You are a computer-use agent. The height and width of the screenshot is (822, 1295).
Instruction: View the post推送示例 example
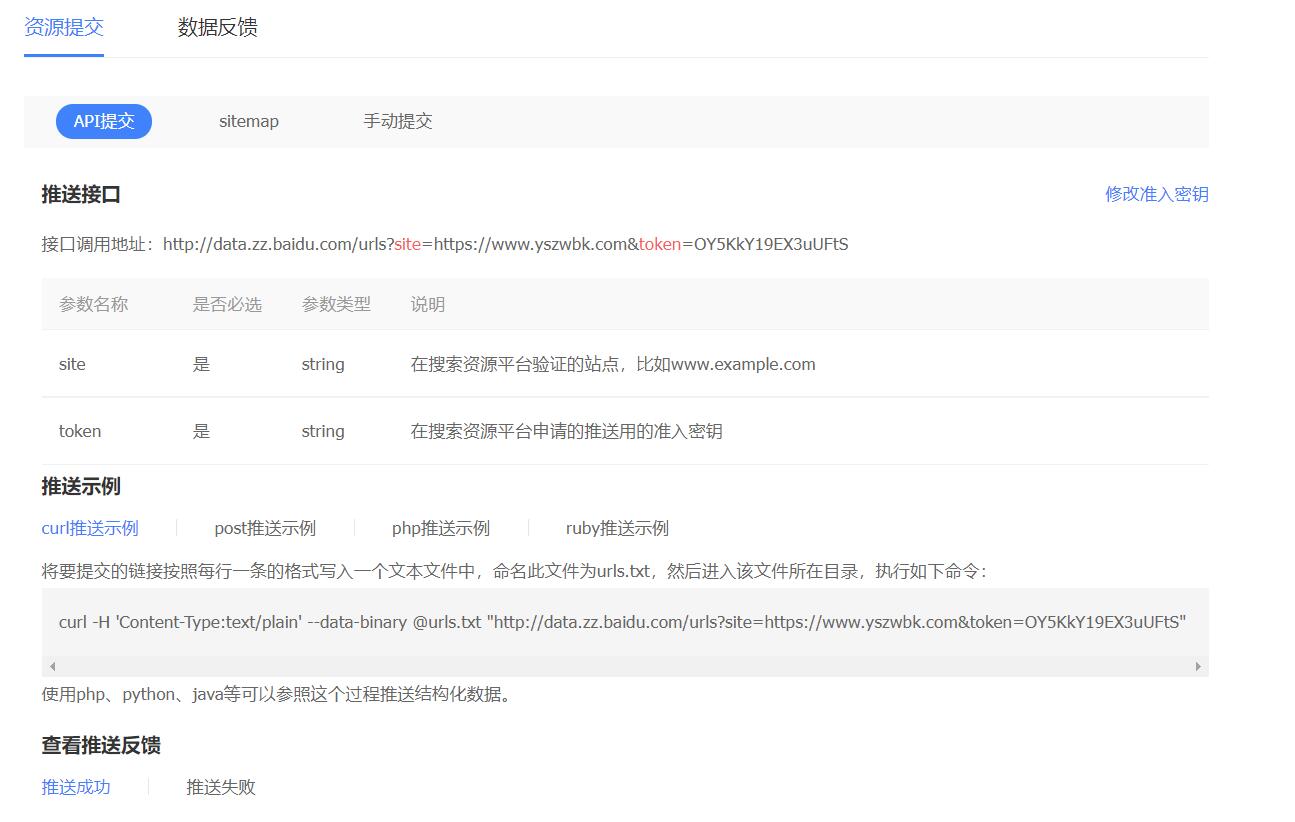pyautogui.click(x=265, y=528)
